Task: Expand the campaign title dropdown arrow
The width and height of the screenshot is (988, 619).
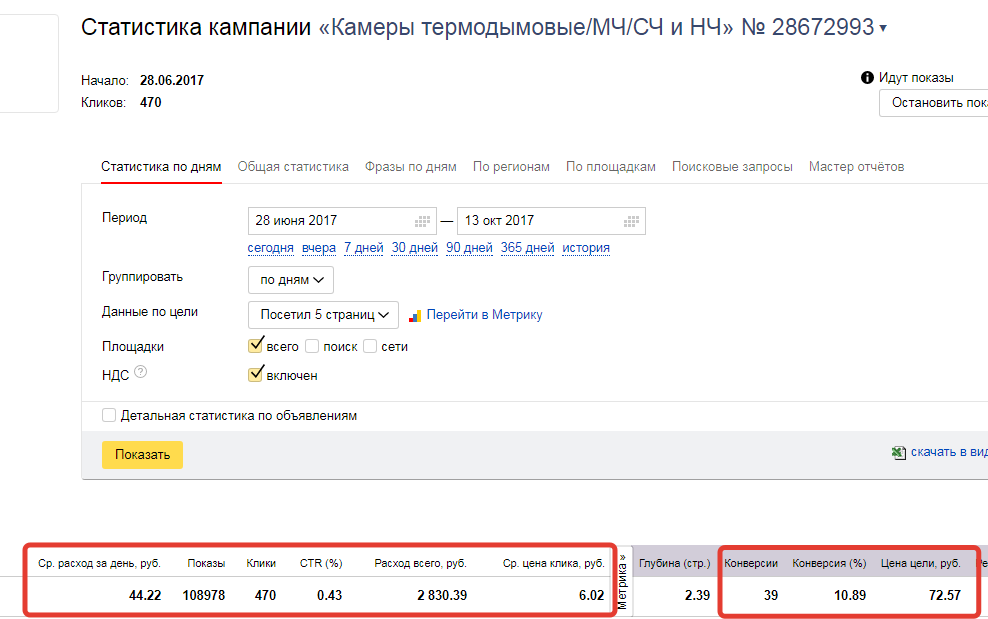Action: [x=883, y=28]
